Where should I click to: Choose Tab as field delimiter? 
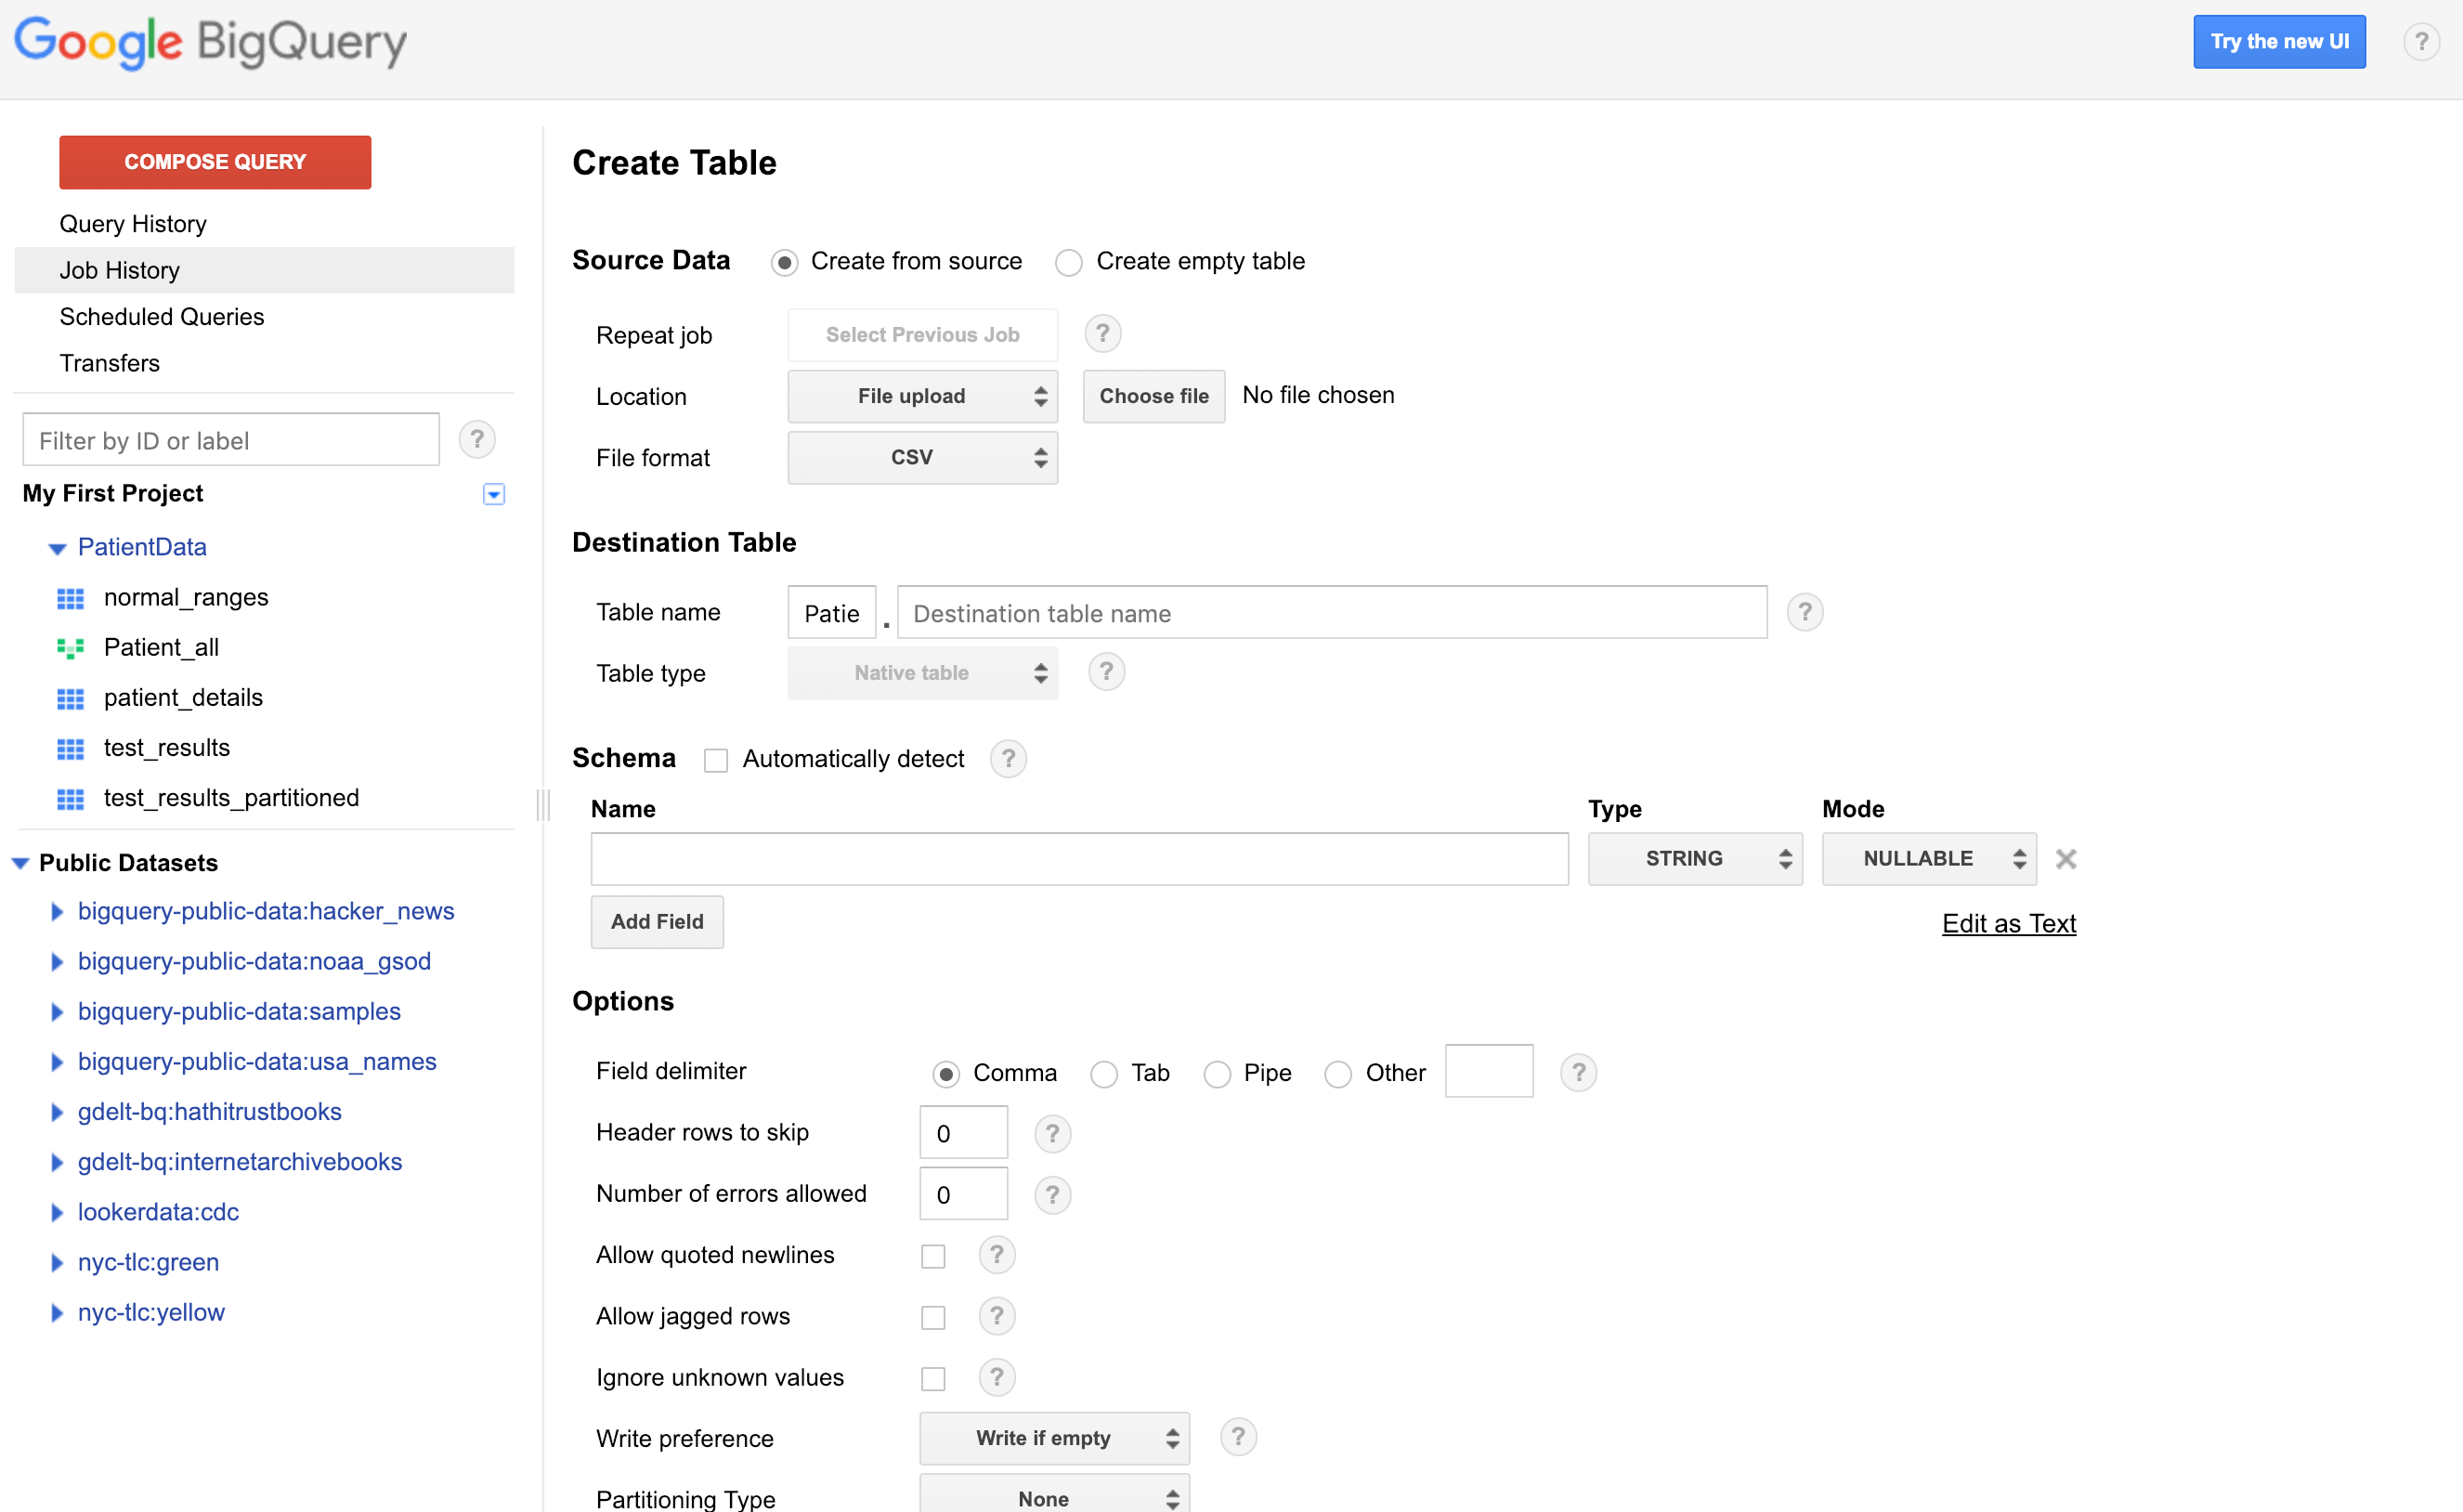(1104, 1073)
